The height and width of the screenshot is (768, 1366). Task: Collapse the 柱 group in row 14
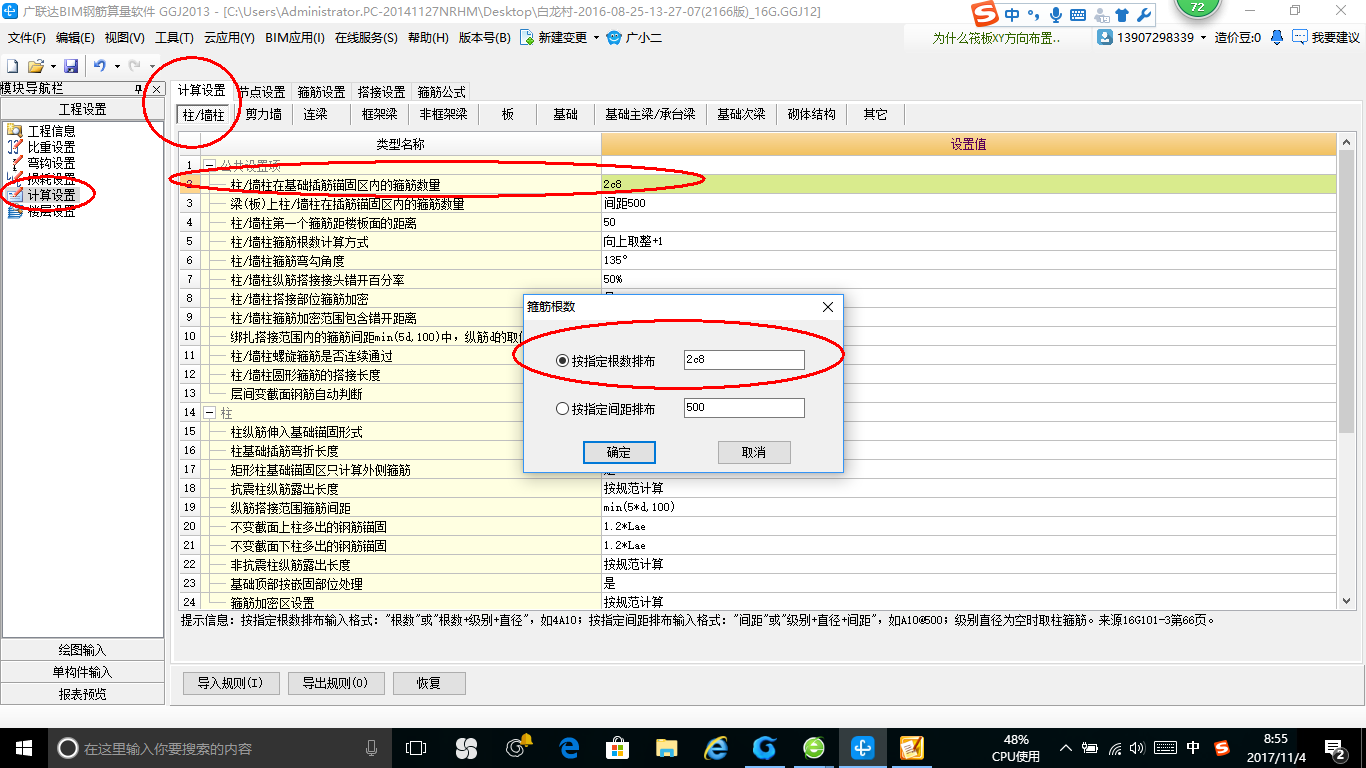tap(209, 412)
